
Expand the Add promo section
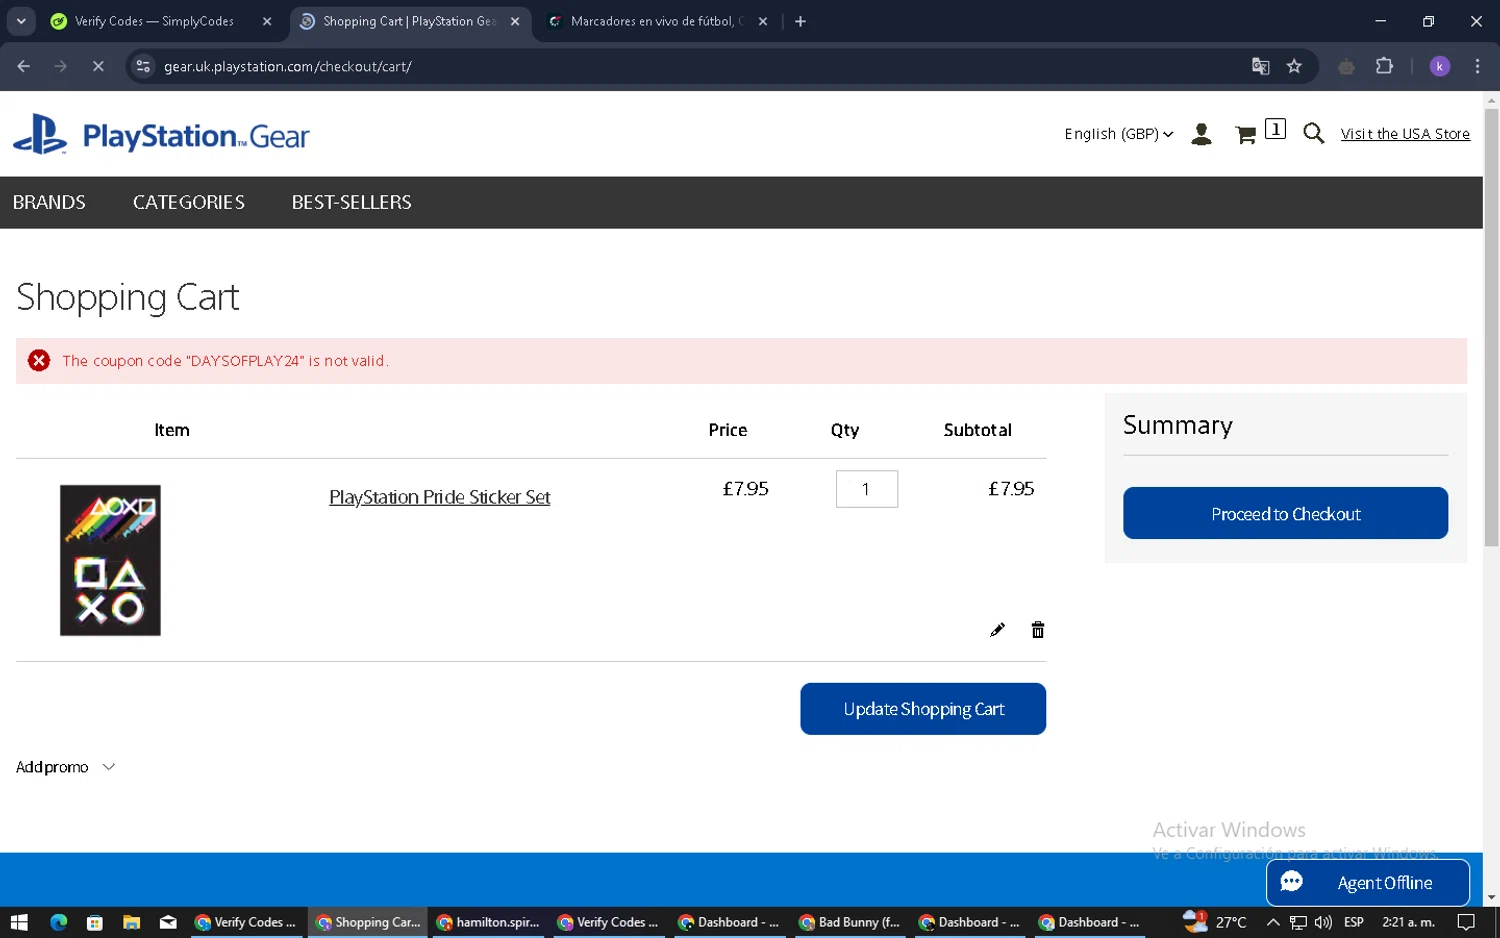[x=66, y=767]
